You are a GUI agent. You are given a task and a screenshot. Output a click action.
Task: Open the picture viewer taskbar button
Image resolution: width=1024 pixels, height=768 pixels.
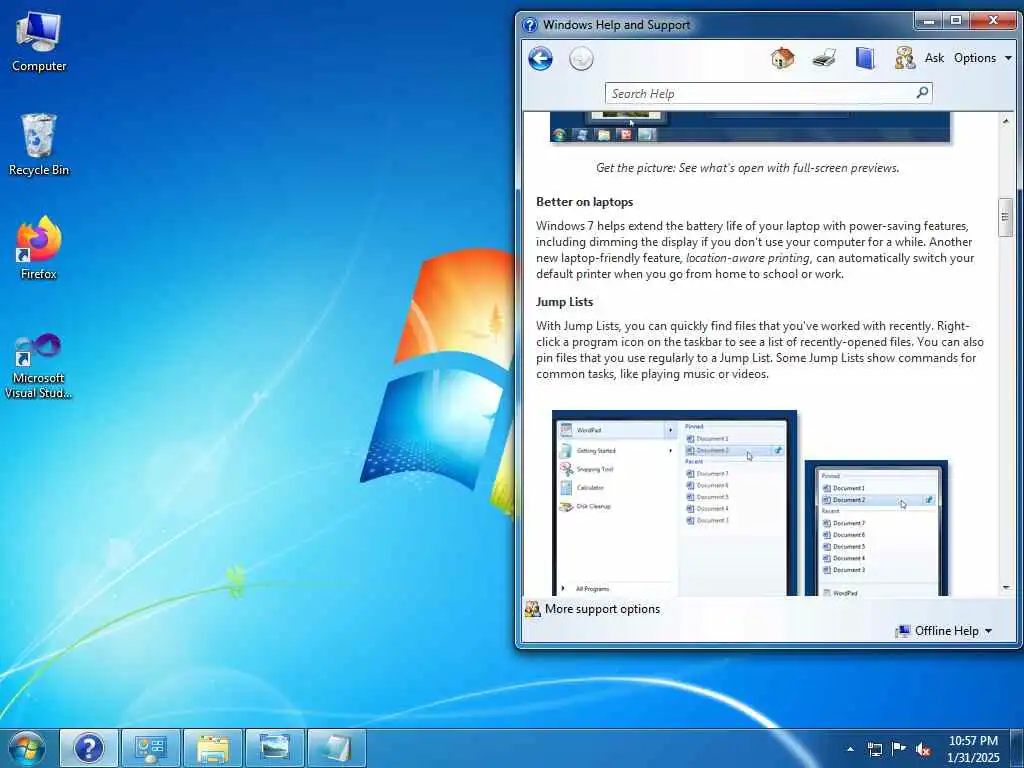pyautogui.click(x=275, y=748)
